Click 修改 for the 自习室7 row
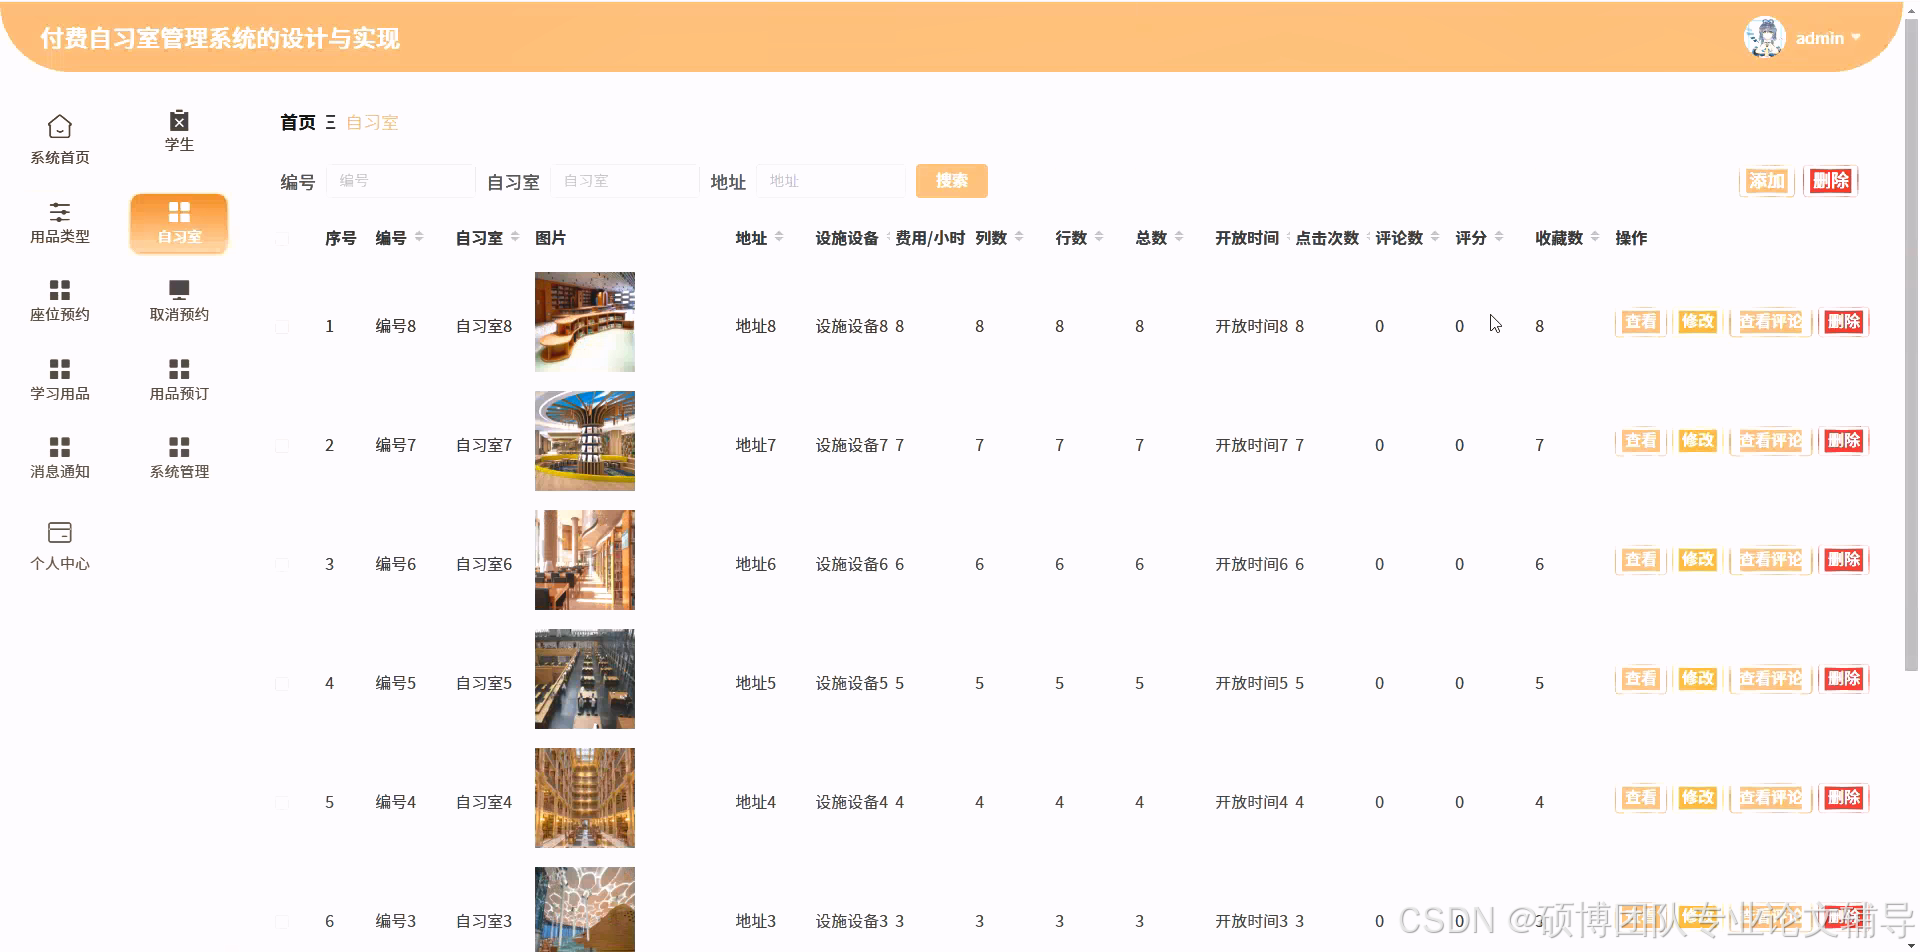Viewport: 1920px width, 952px height. (1698, 441)
